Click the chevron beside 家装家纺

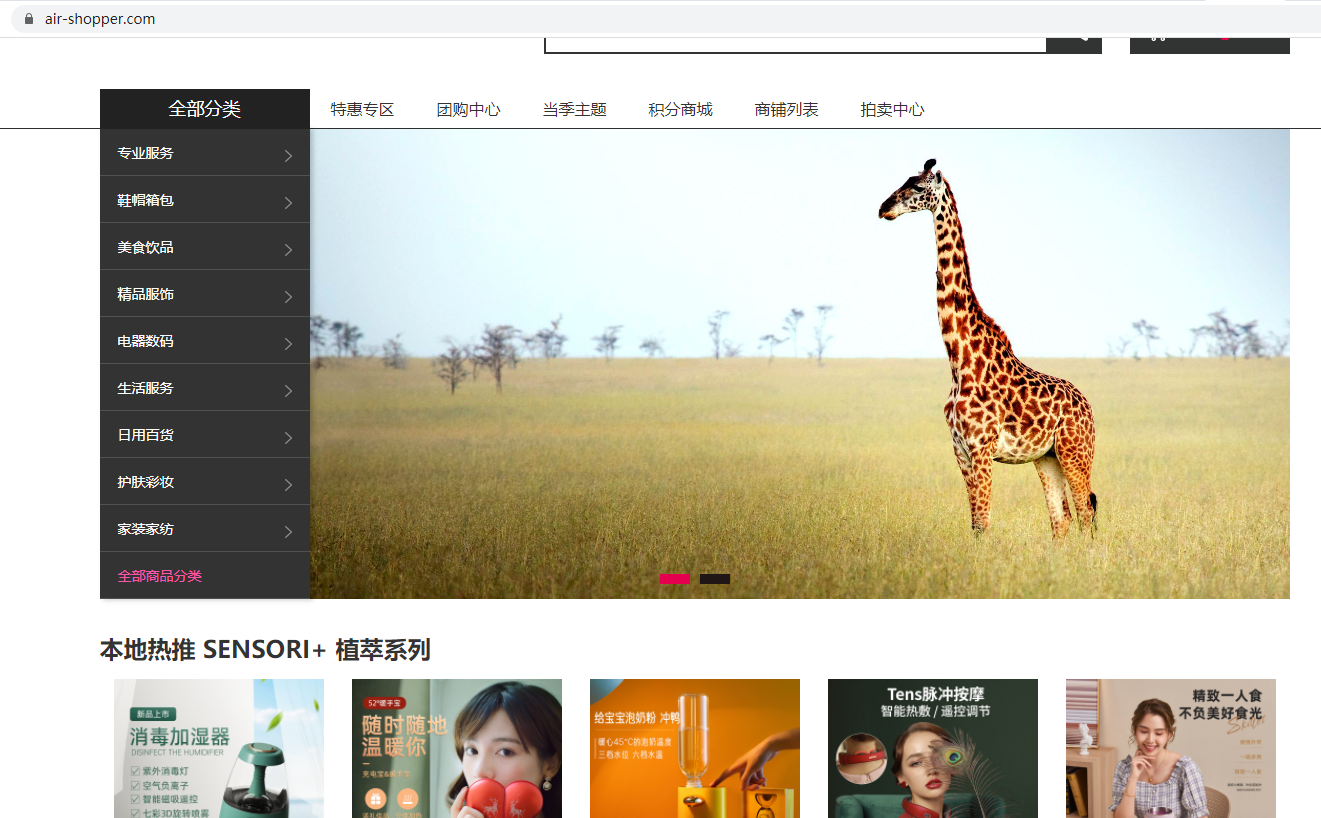click(288, 531)
